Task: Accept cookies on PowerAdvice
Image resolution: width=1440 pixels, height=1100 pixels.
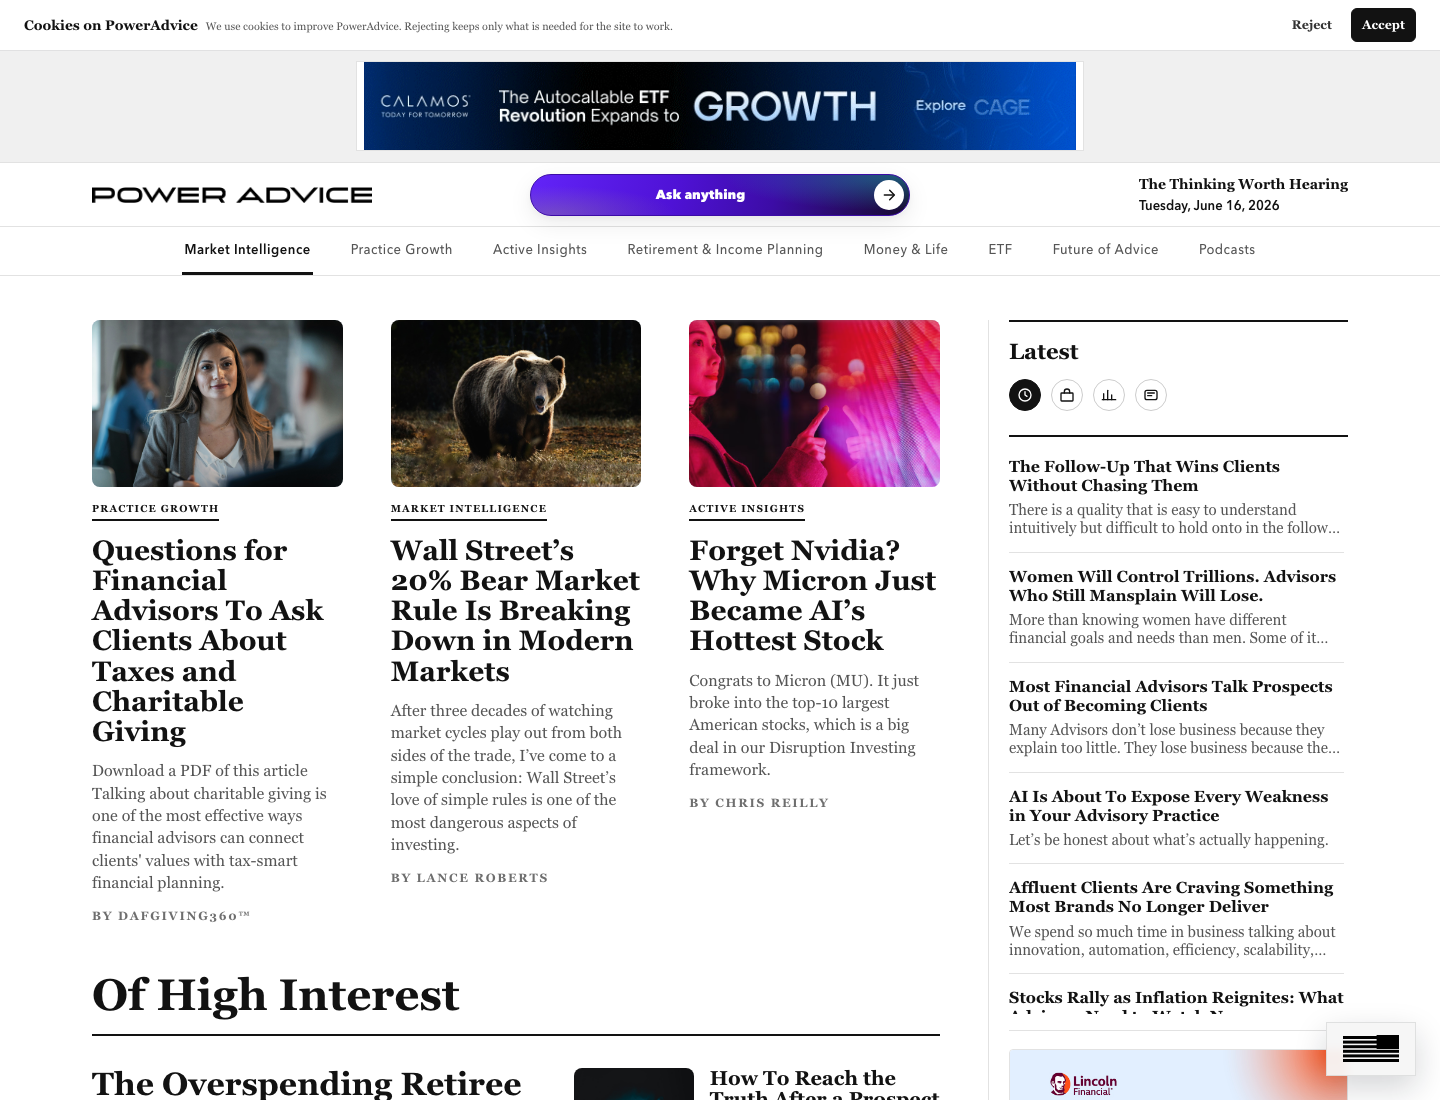Action: 1383,25
